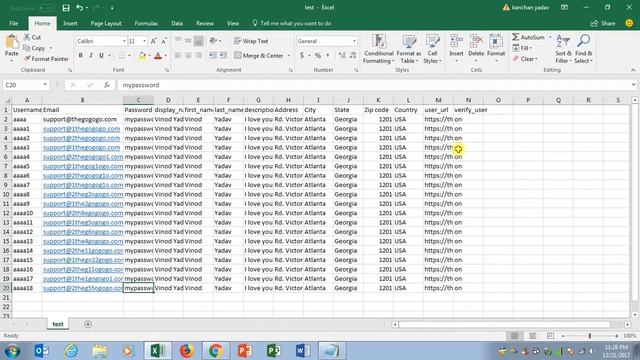Open the font size dropdown
The width and height of the screenshot is (640, 360).
coord(144,41)
